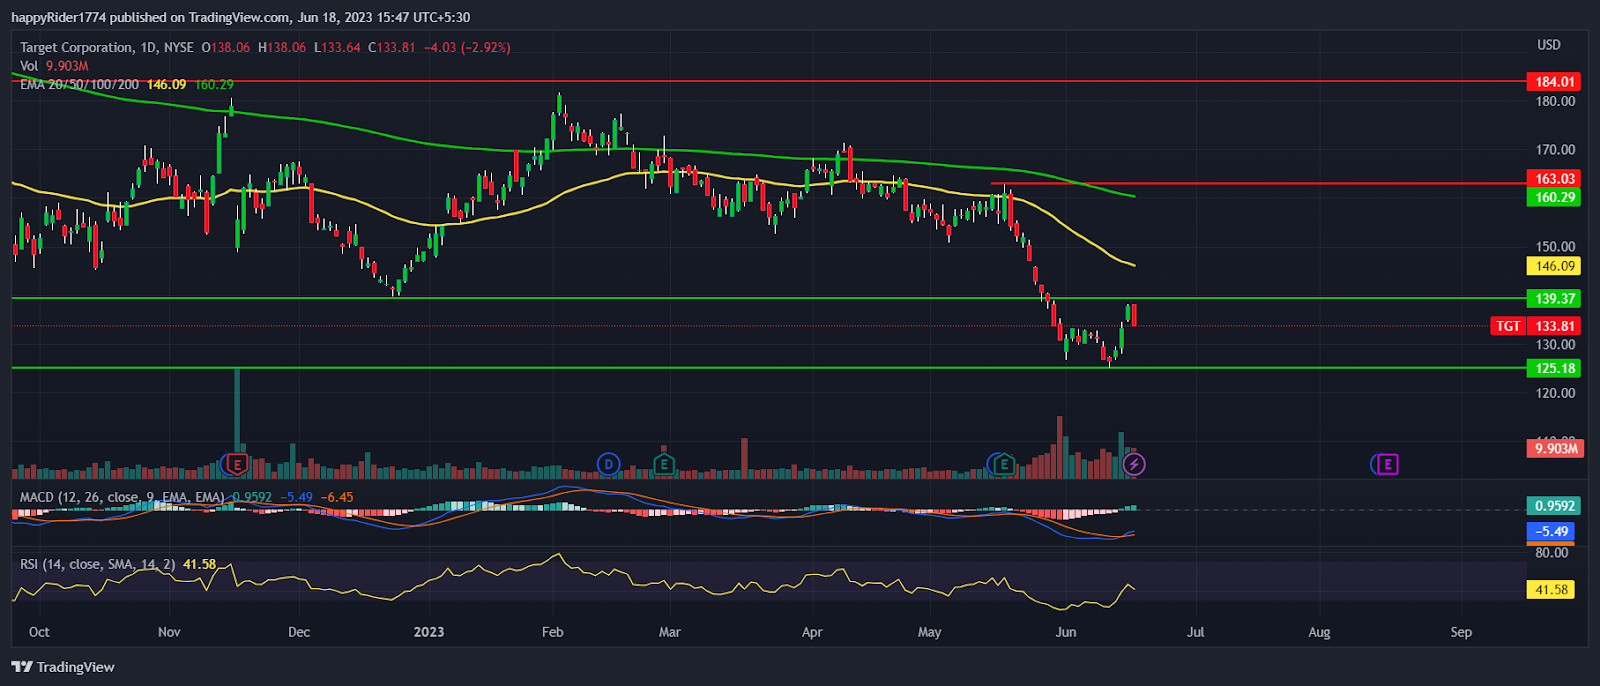This screenshot has height=686, width=1600.
Task: Click the MACD signal value -6.45
Action: (337, 497)
